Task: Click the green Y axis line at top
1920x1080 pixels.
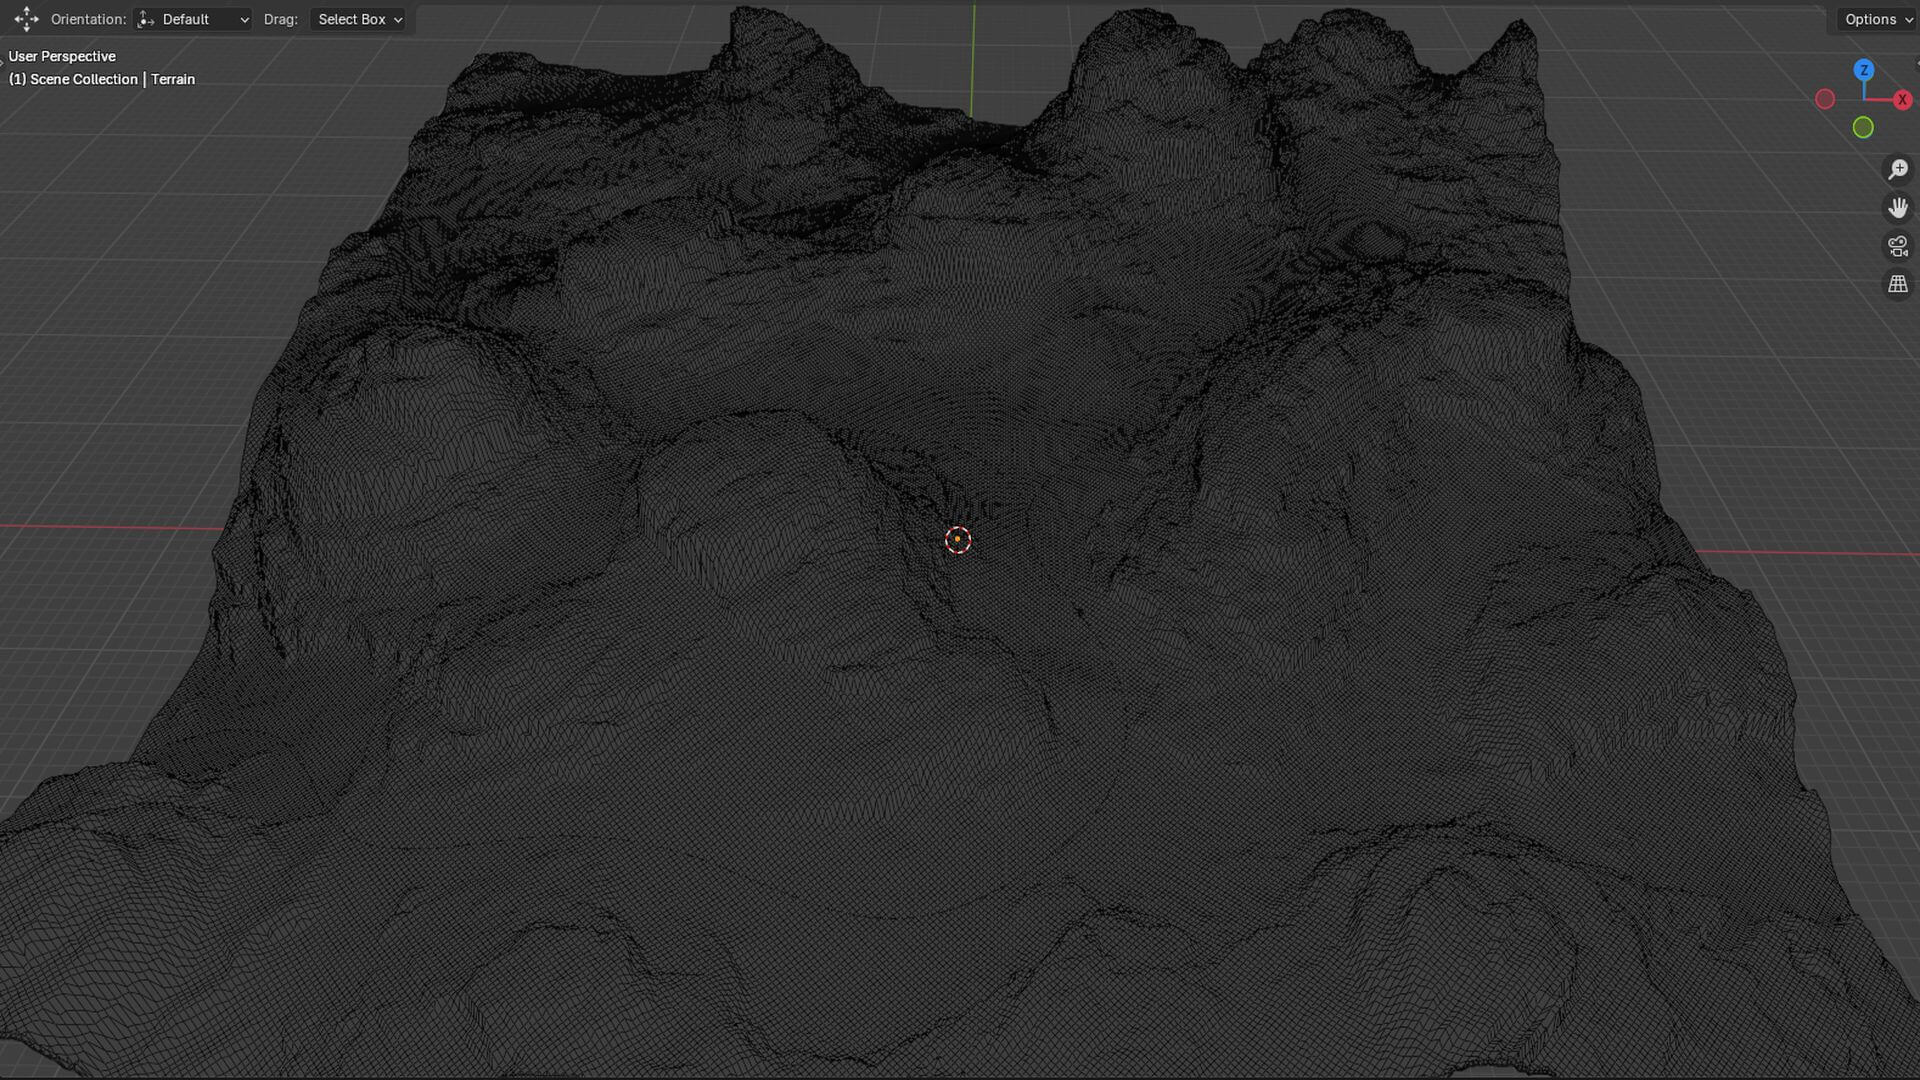Action: coord(973,60)
